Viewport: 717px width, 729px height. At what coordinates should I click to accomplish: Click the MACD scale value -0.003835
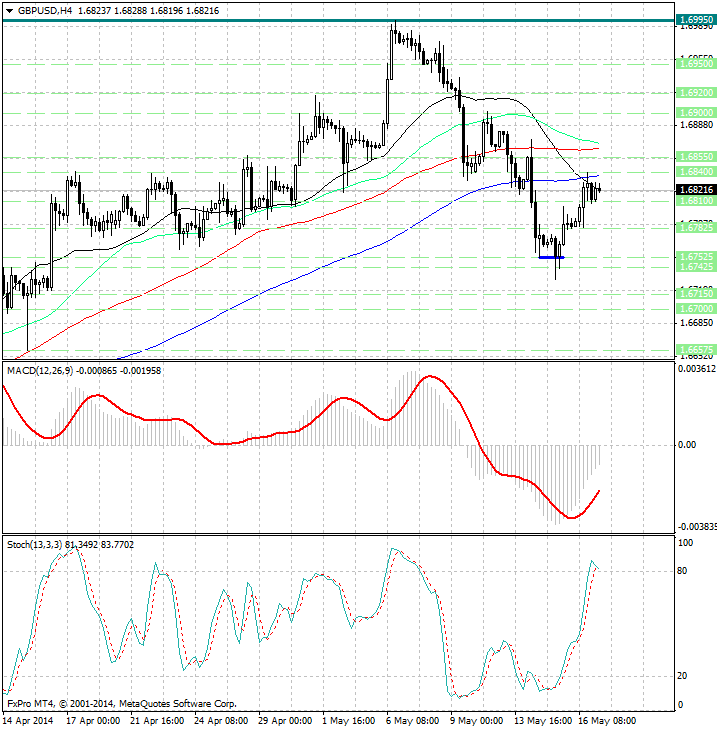pyautogui.click(x=697, y=526)
